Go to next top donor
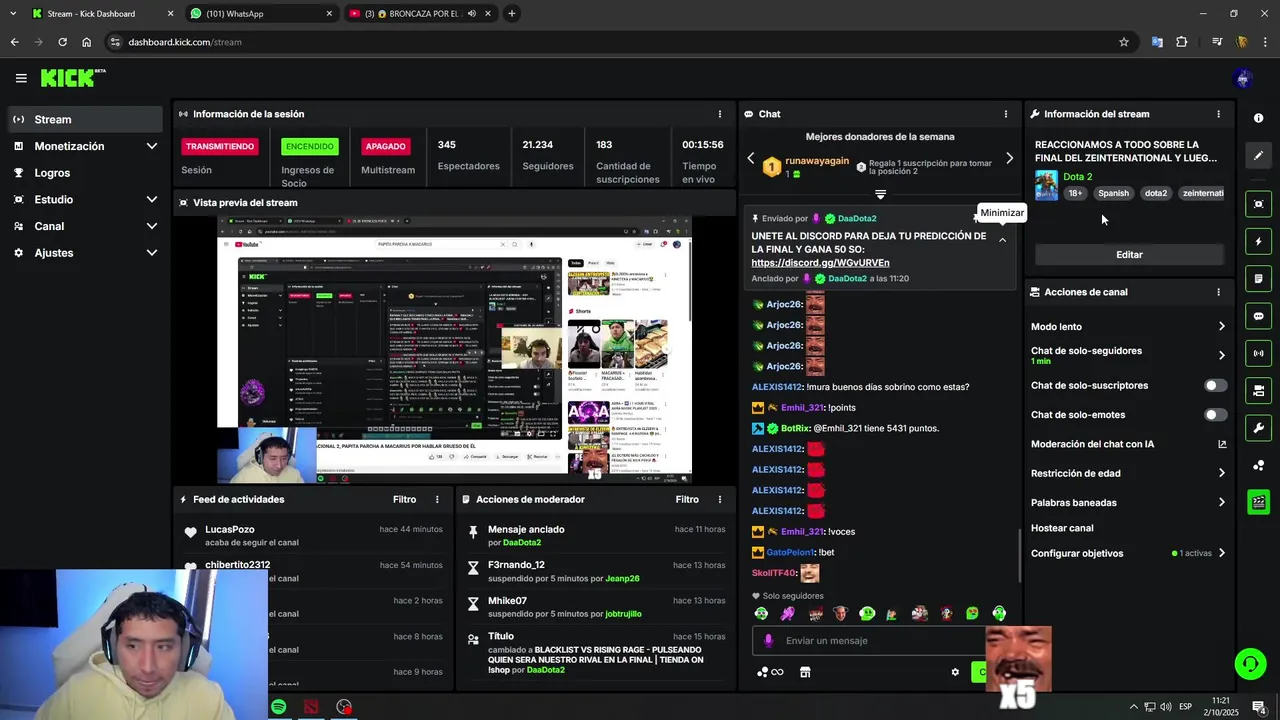This screenshot has width=1280, height=720. point(1009,158)
